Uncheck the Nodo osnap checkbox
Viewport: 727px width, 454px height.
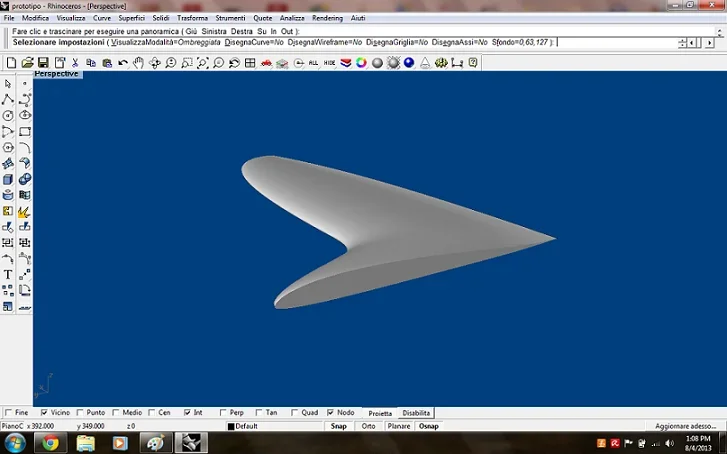(x=330, y=412)
